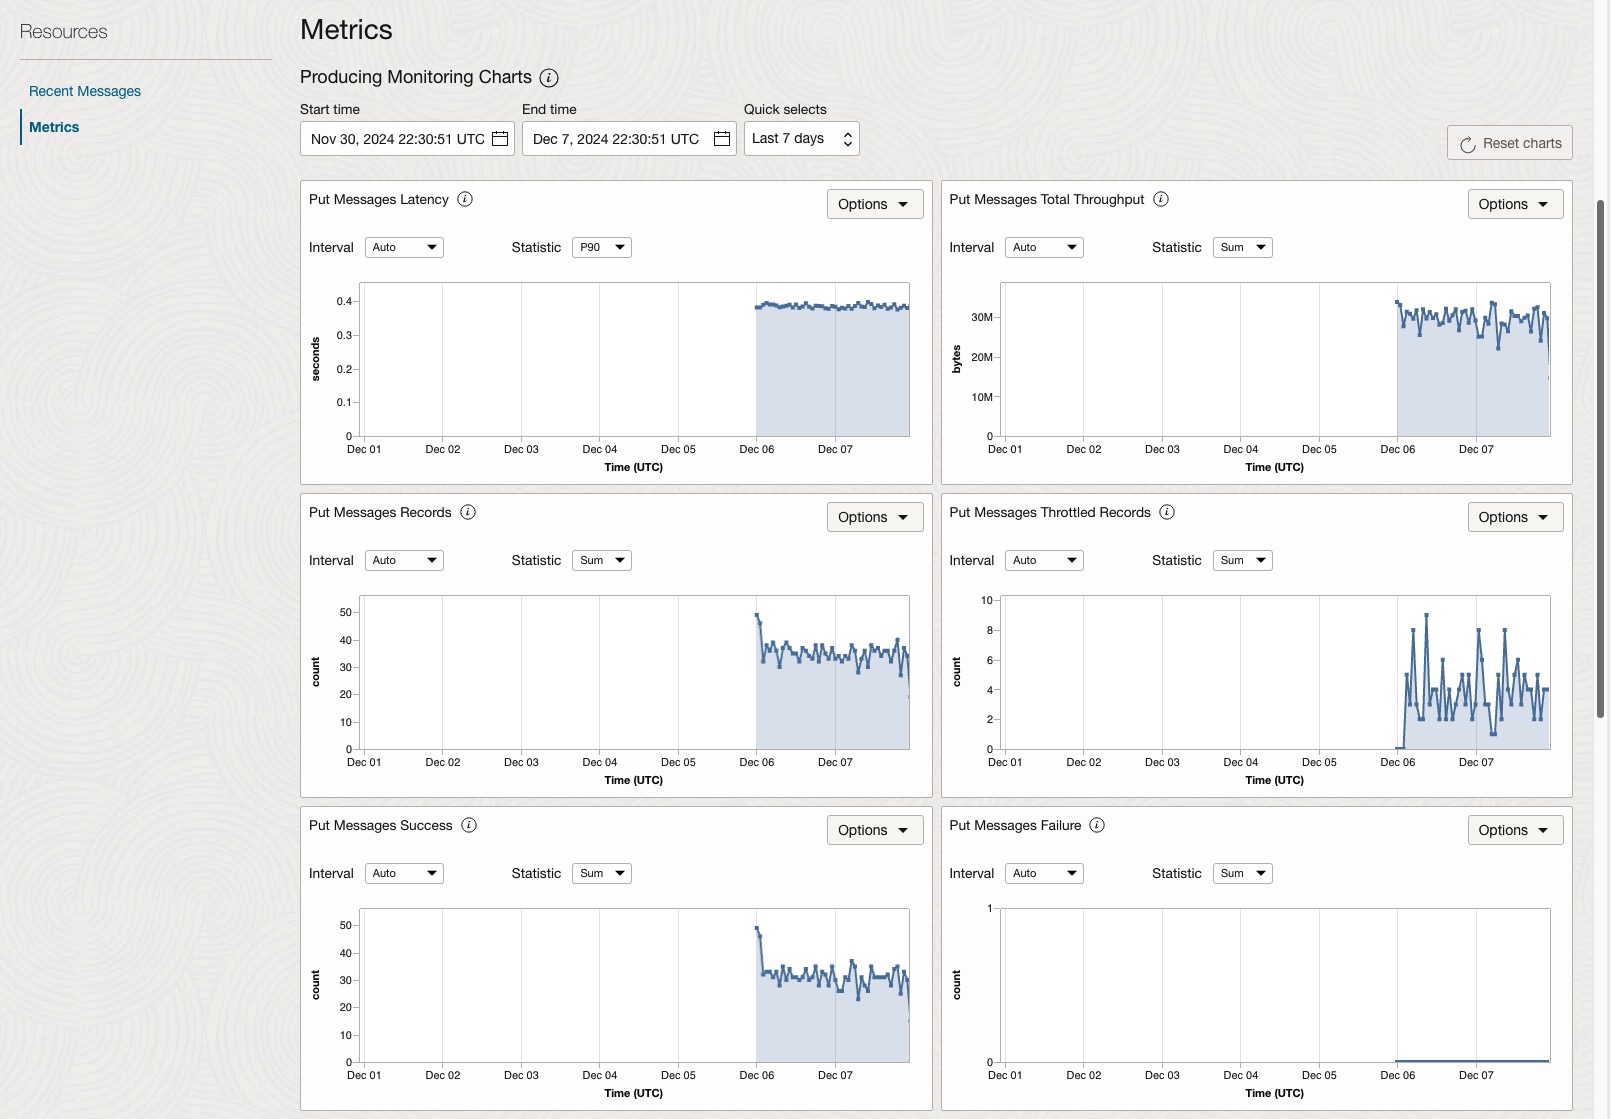Edit End time field Dec 7, 2024
The width and height of the screenshot is (1611, 1119).
click(x=629, y=139)
